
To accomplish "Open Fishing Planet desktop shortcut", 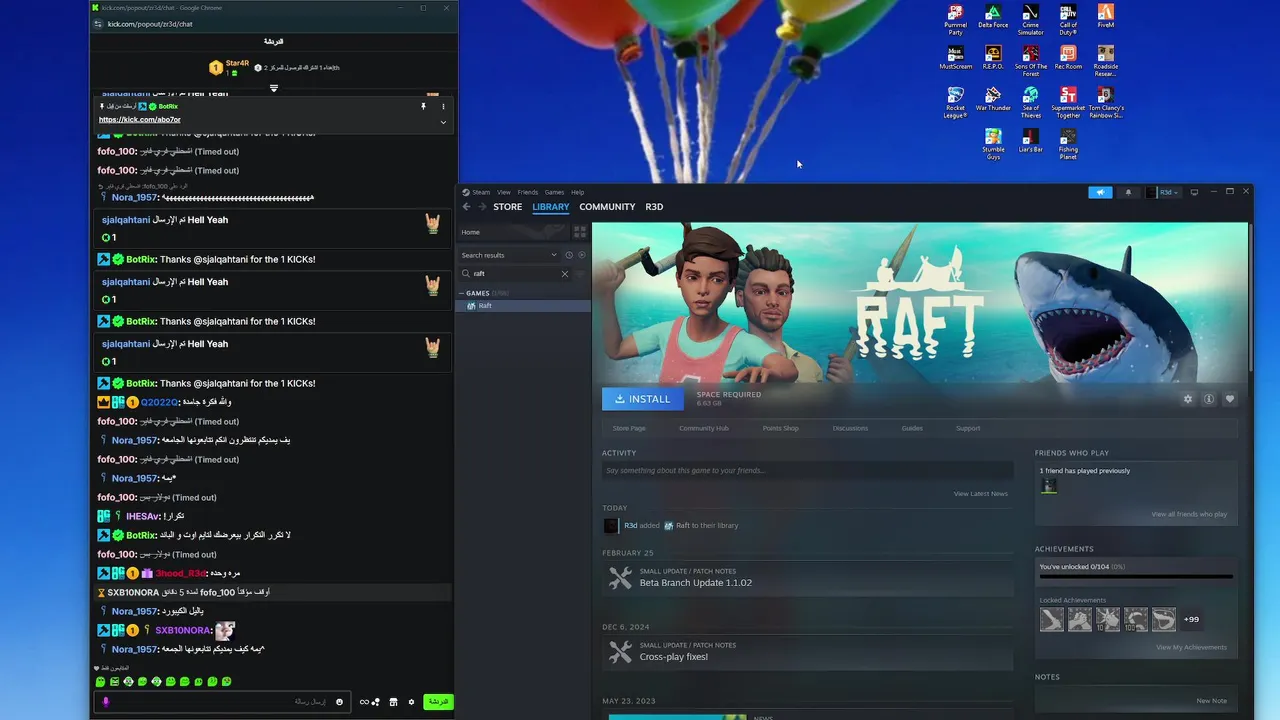I will click(1068, 144).
